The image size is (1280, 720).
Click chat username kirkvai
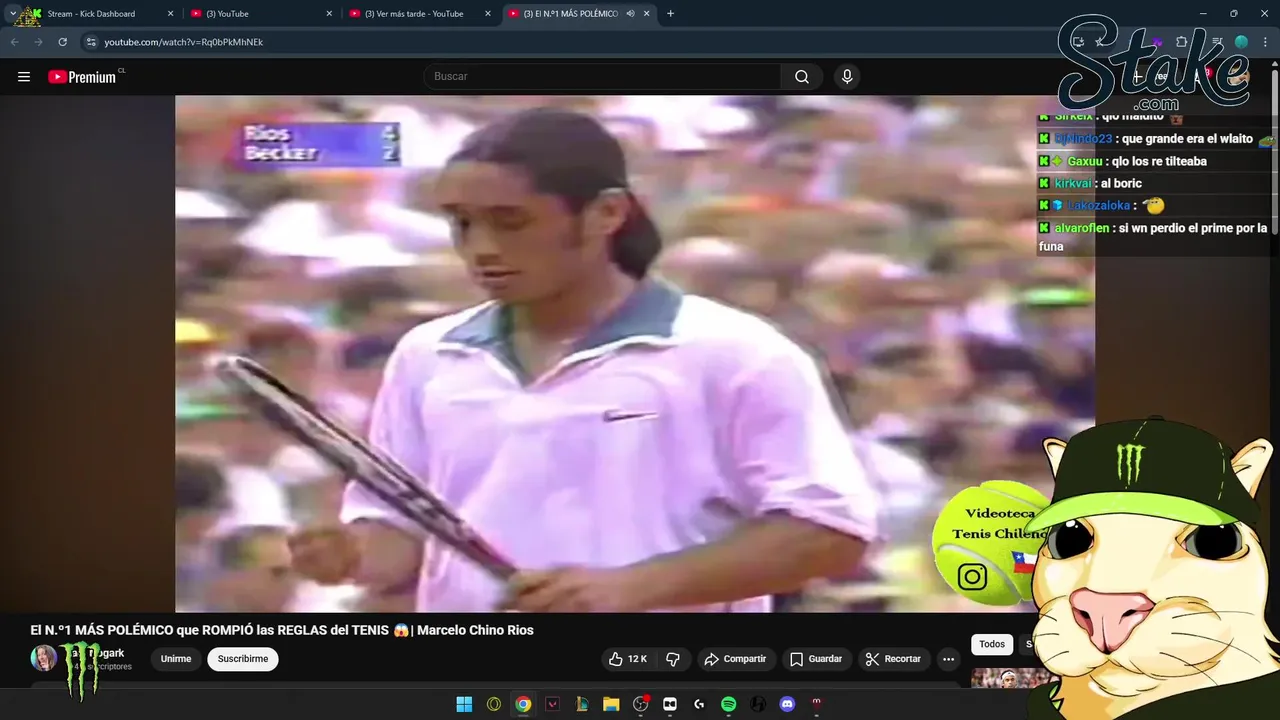pos(1073,183)
